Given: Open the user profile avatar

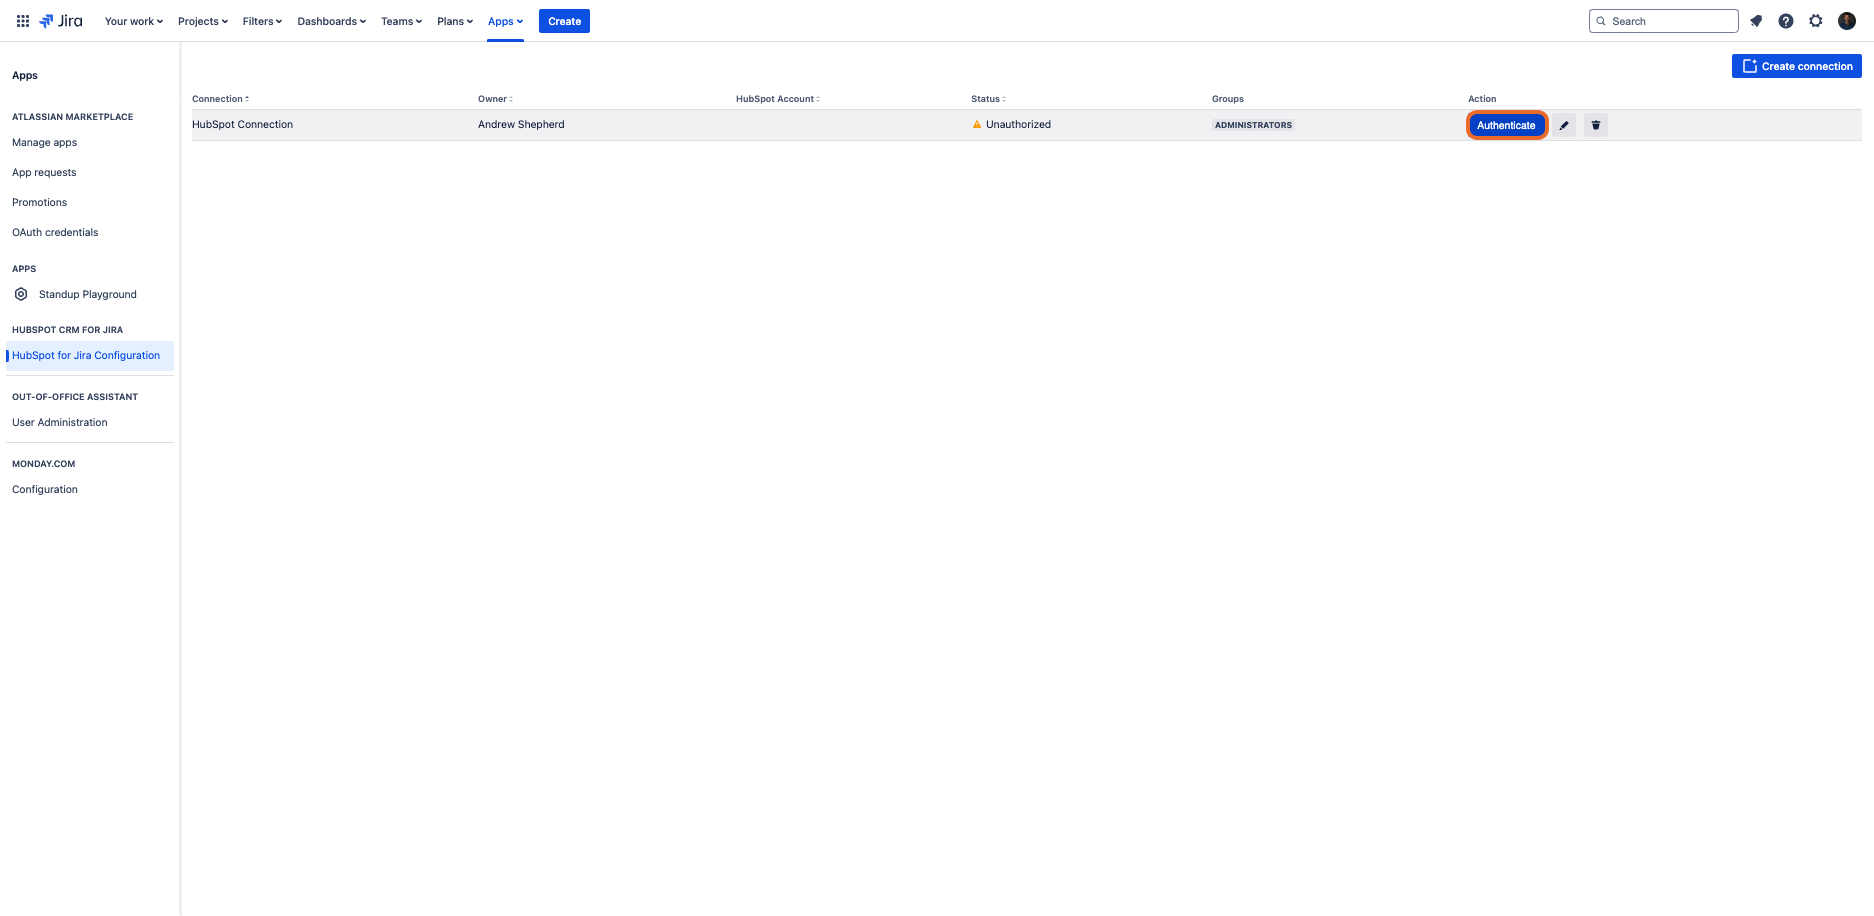Looking at the screenshot, I should point(1847,21).
